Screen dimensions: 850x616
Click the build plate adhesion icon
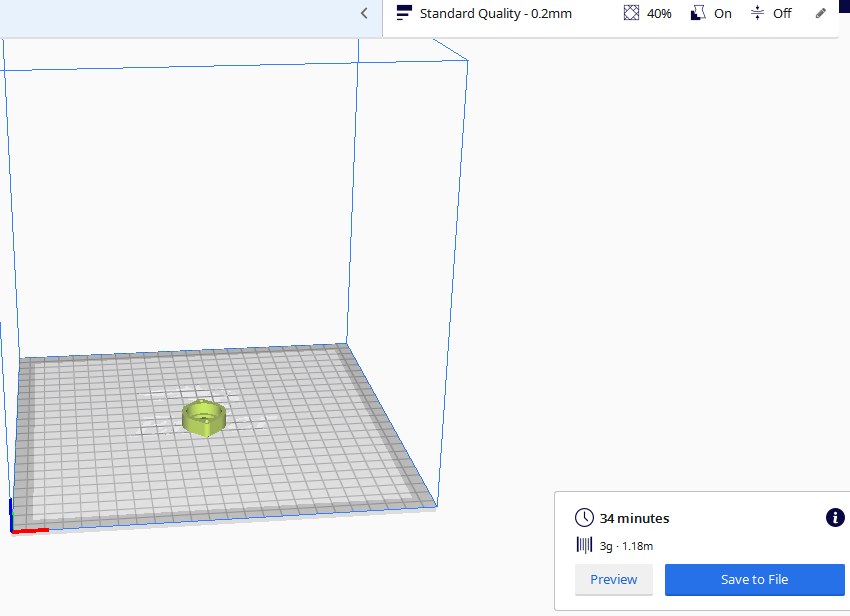(757, 13)
